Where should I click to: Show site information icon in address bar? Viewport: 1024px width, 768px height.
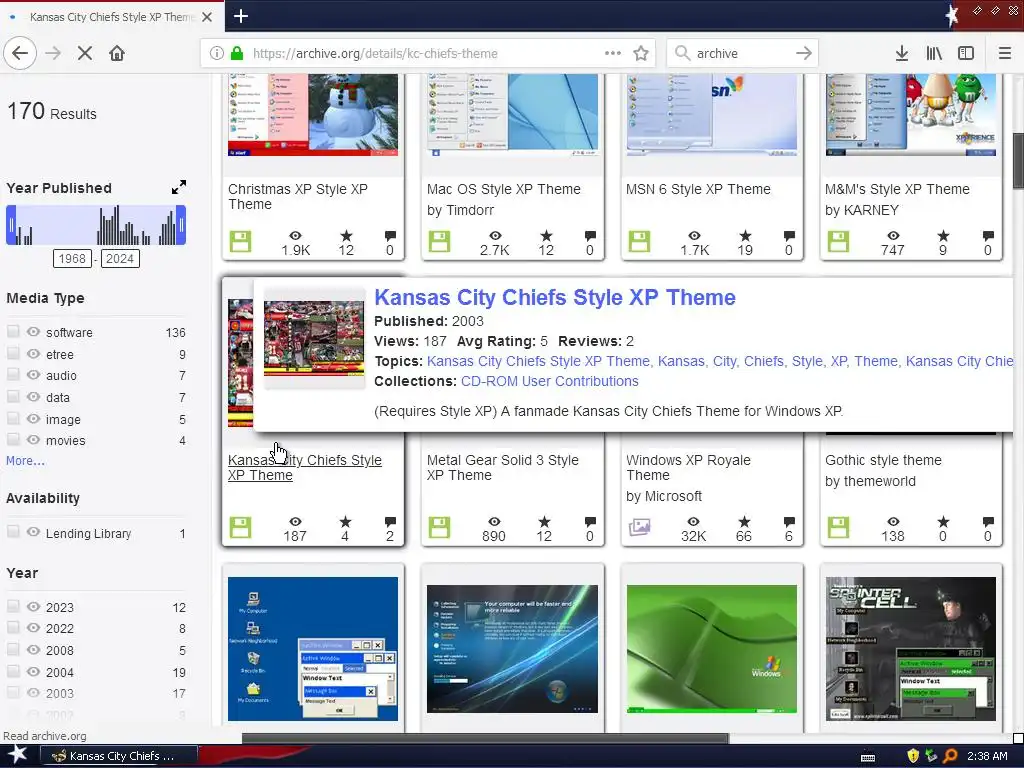[216, 54]
